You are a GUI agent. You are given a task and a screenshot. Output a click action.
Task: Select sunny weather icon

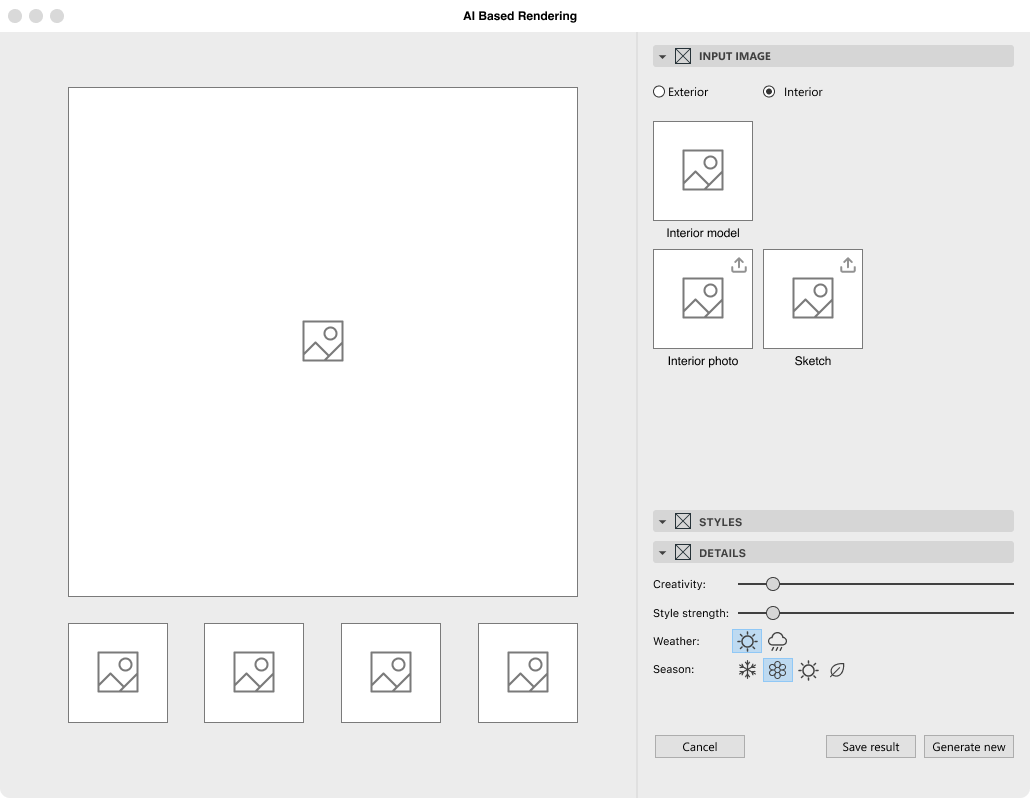(x=747, y=642)
